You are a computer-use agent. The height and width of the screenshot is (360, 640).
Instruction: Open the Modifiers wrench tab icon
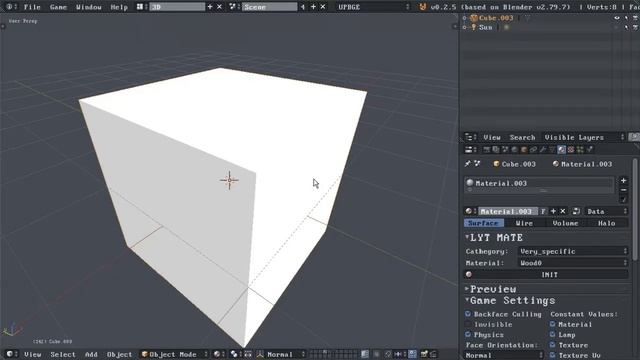pyautogui.click(x=543, y=149)
